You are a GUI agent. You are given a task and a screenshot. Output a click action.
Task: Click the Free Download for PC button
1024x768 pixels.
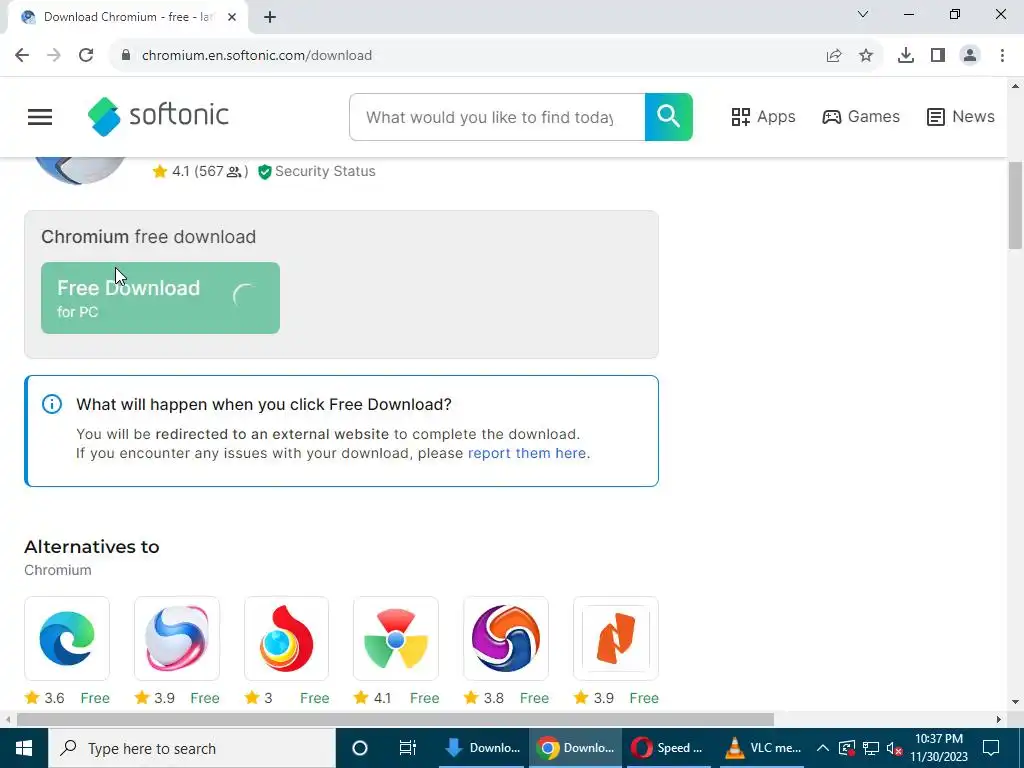tap(160, 298)
